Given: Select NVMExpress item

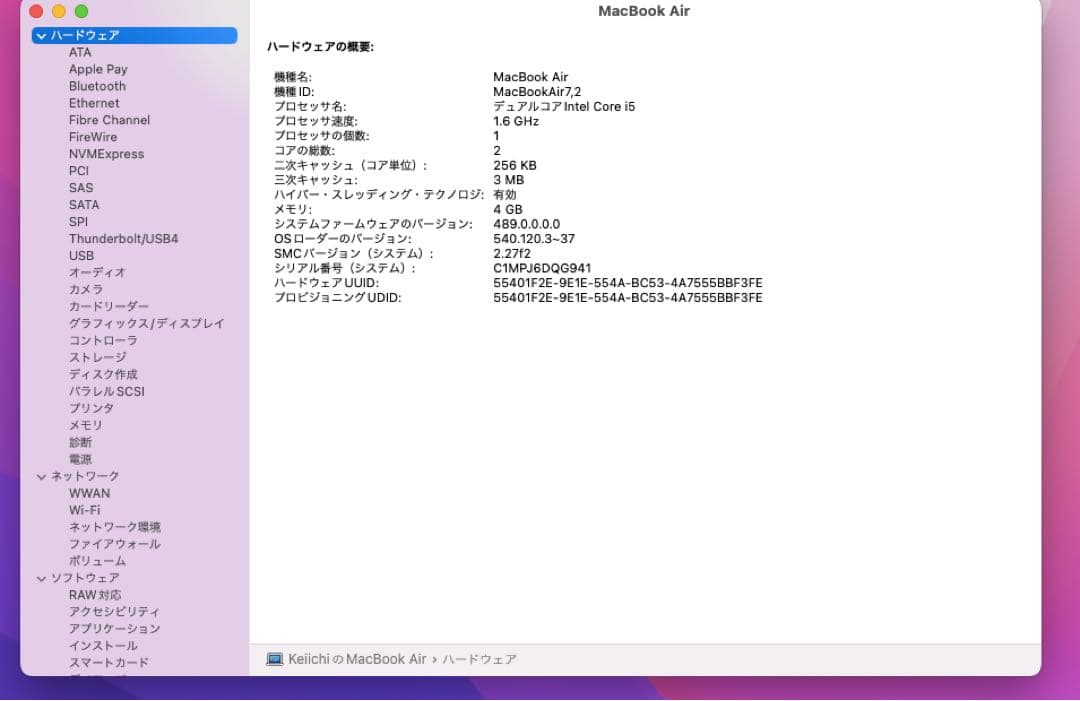Looking at the screenshot, I should pos(106,154).
